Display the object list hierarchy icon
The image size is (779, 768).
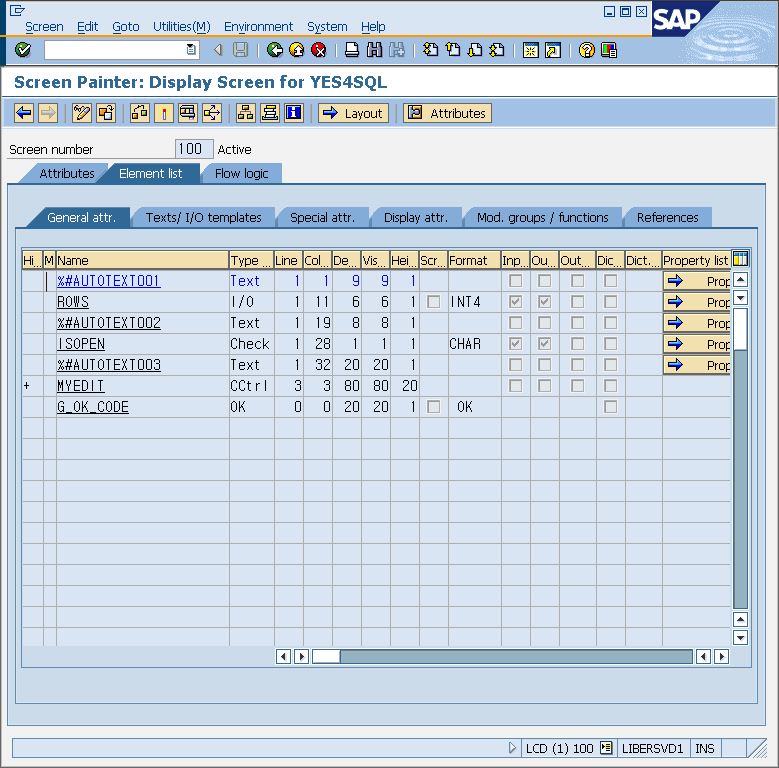click(x=245, y=113)
